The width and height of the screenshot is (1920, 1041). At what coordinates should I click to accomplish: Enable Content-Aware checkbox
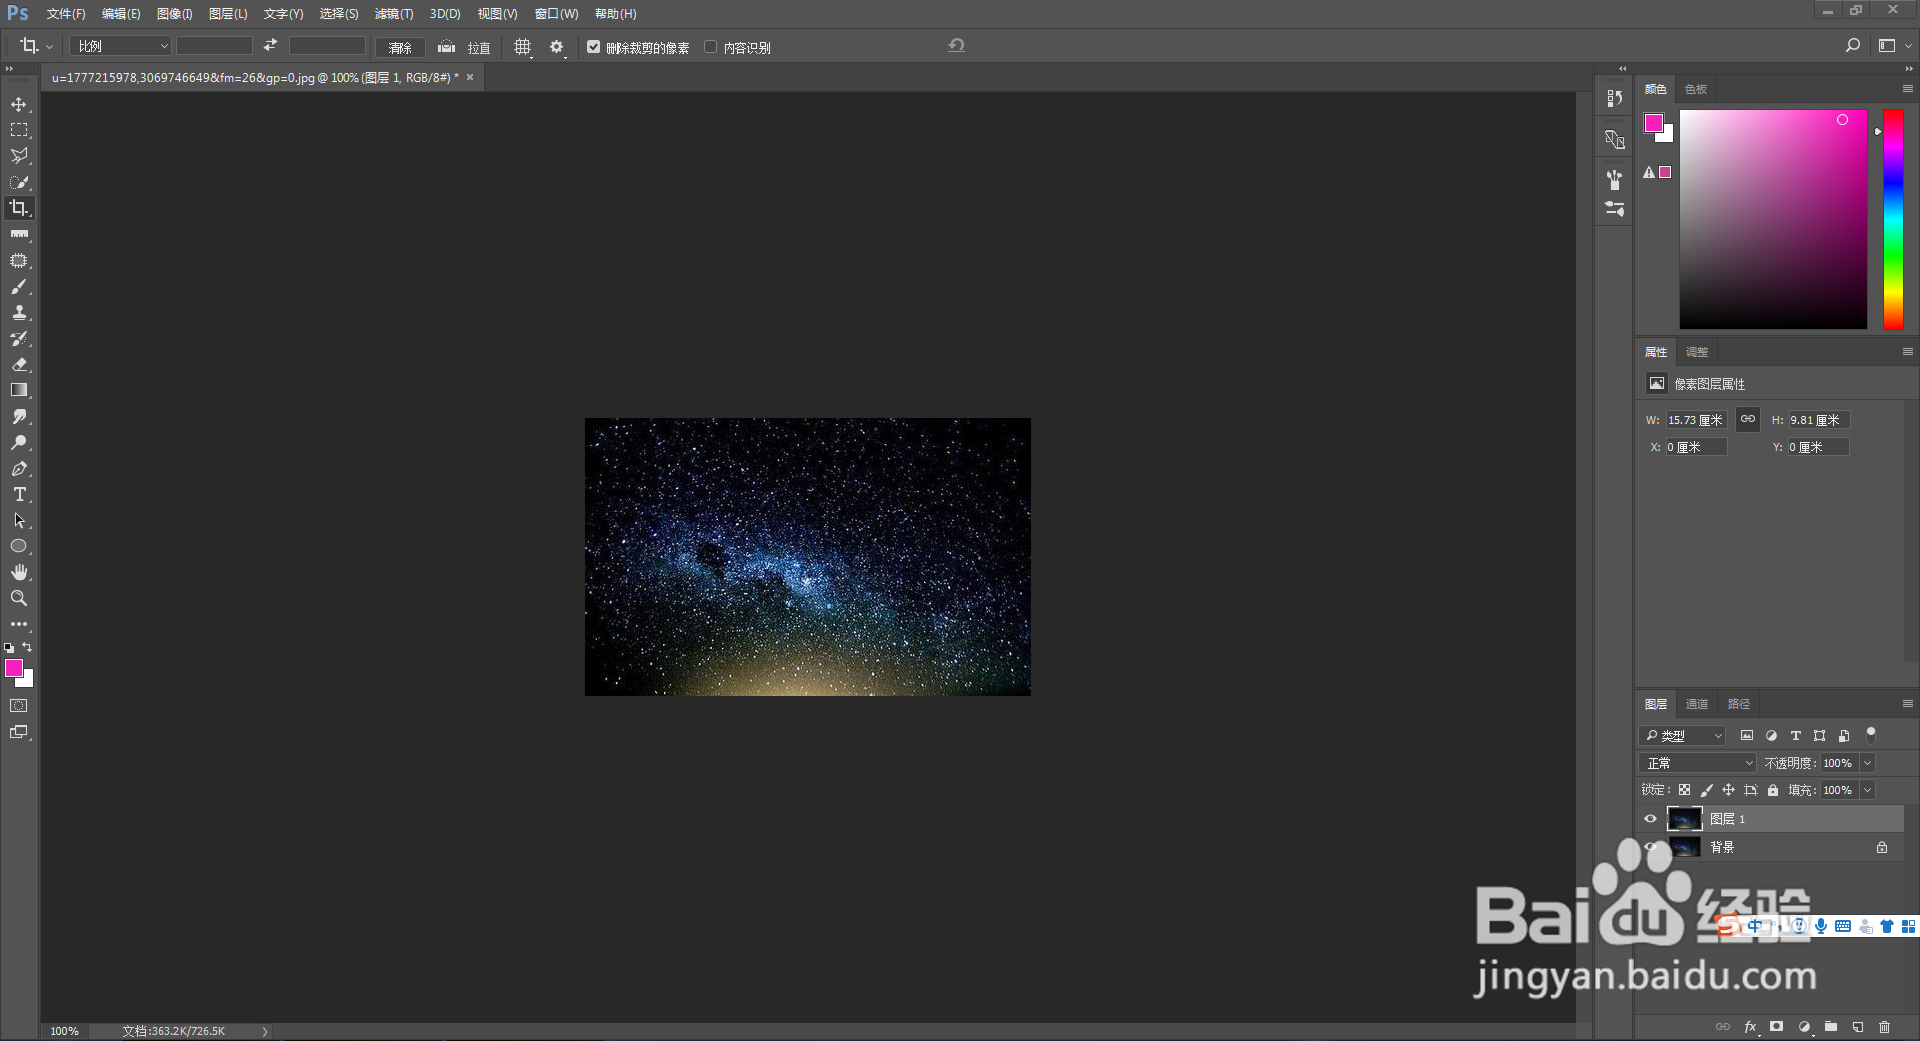tap(711, 47)
